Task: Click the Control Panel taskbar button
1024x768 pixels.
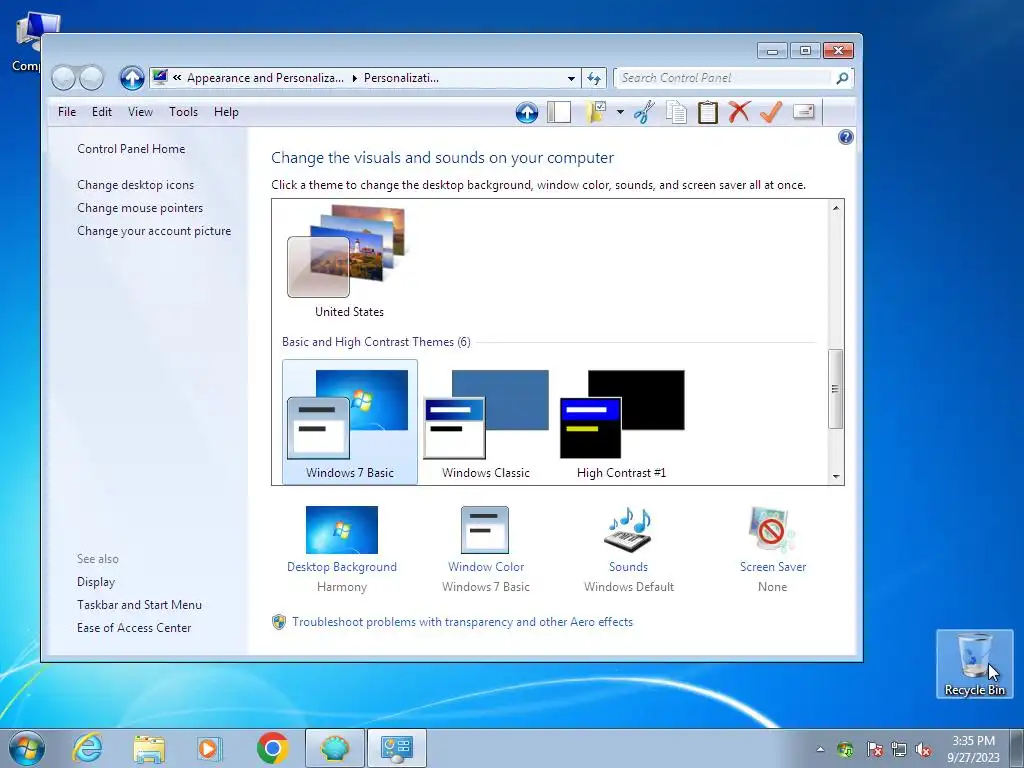Action: 396,748
